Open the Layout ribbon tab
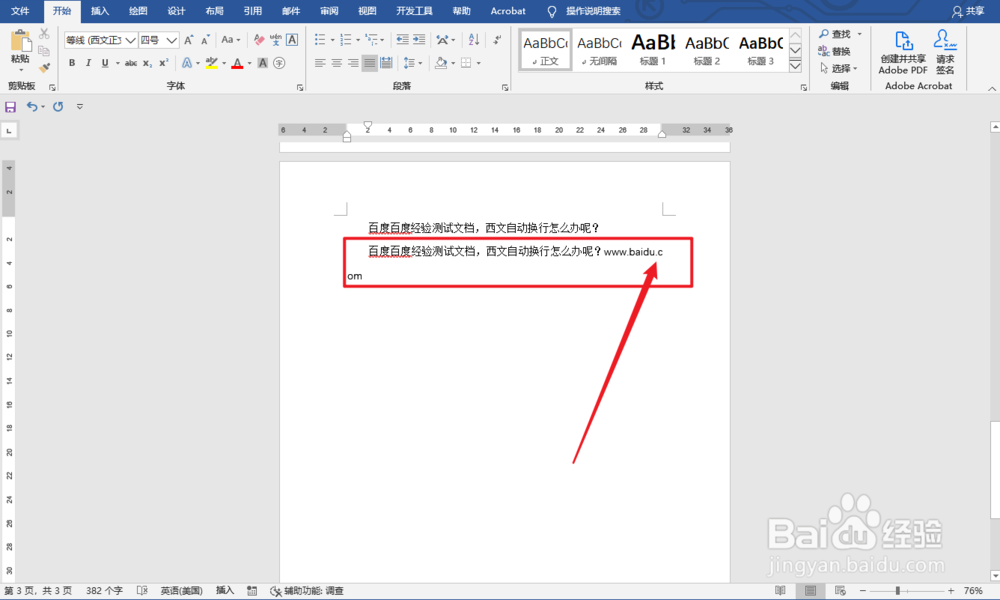This screenshot has height=600, width=1000. pyautogui.click(x=214, y=11)
